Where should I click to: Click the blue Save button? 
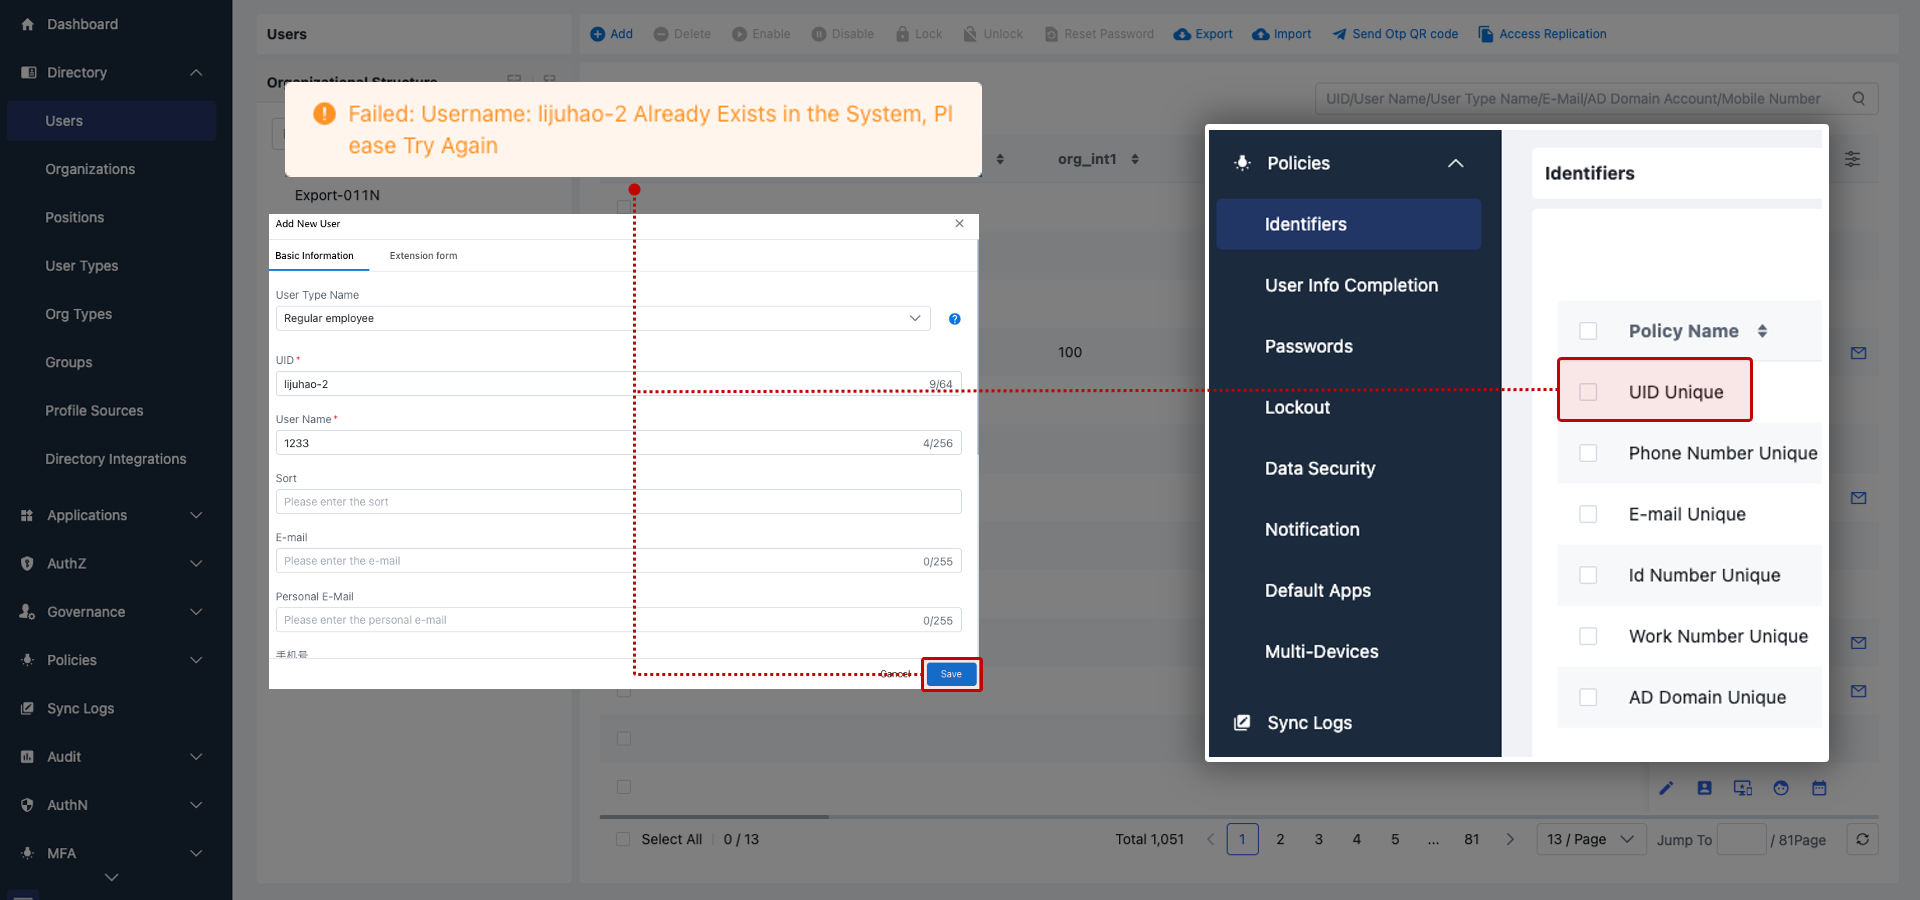[951, 674]
